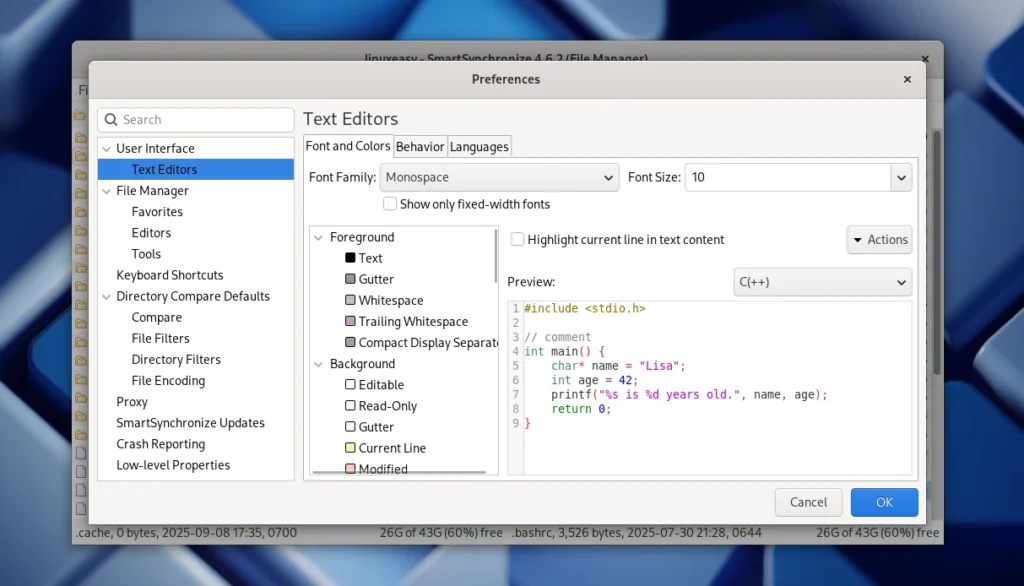Click the search magnifier icon in sidebar
1024x586 pixels.
click(111, 120)
